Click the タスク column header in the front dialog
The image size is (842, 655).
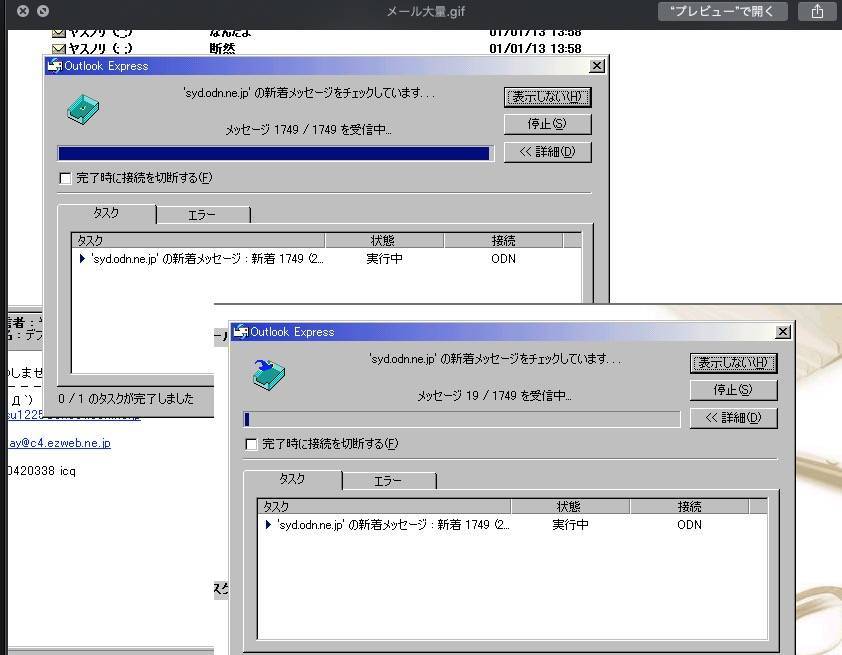coord(384,506)
